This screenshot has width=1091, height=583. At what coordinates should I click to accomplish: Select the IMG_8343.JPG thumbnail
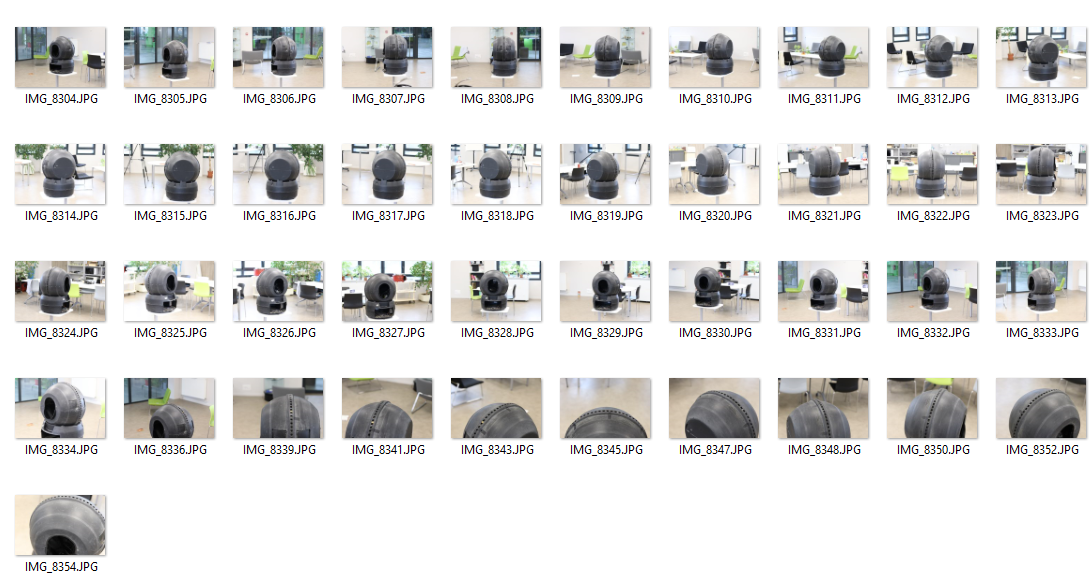tap(496, 408)
